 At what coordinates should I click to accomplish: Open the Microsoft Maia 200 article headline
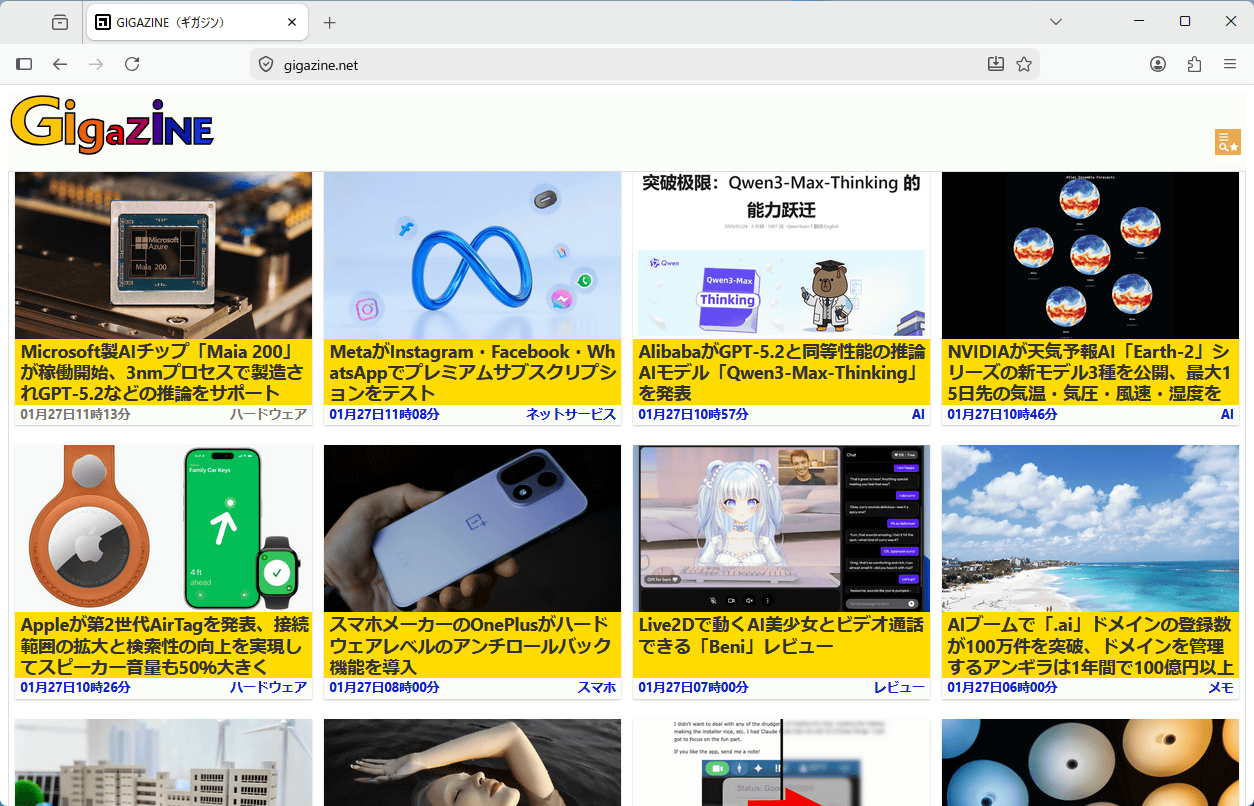coord(160,372)
